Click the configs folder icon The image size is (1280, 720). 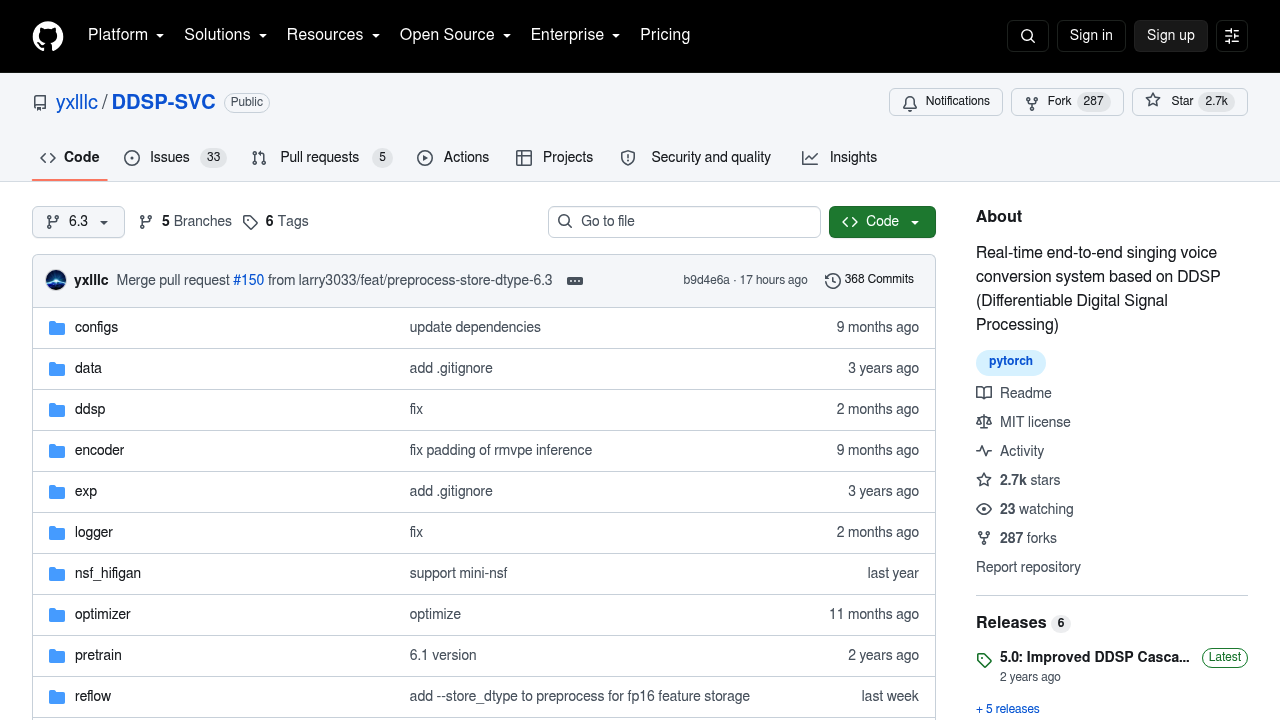pyautogui.click(x=57, y=328)
